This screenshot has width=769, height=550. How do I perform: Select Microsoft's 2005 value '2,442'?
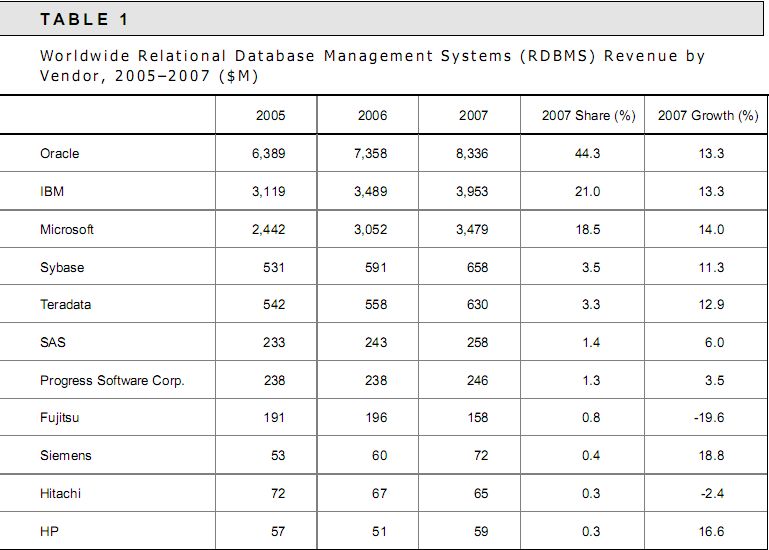(x=269, y=230)
